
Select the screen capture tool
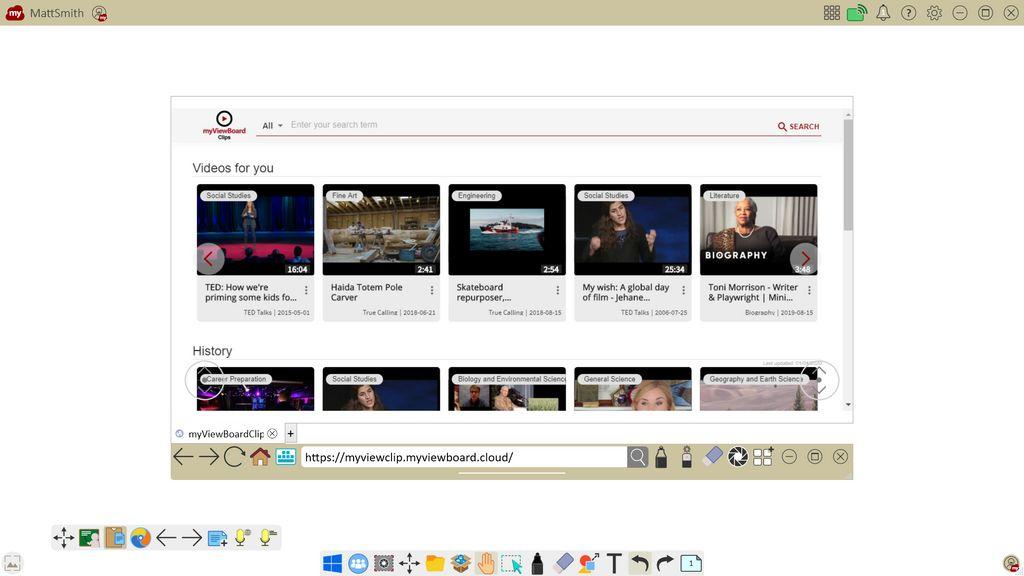(x=383, y=563)
